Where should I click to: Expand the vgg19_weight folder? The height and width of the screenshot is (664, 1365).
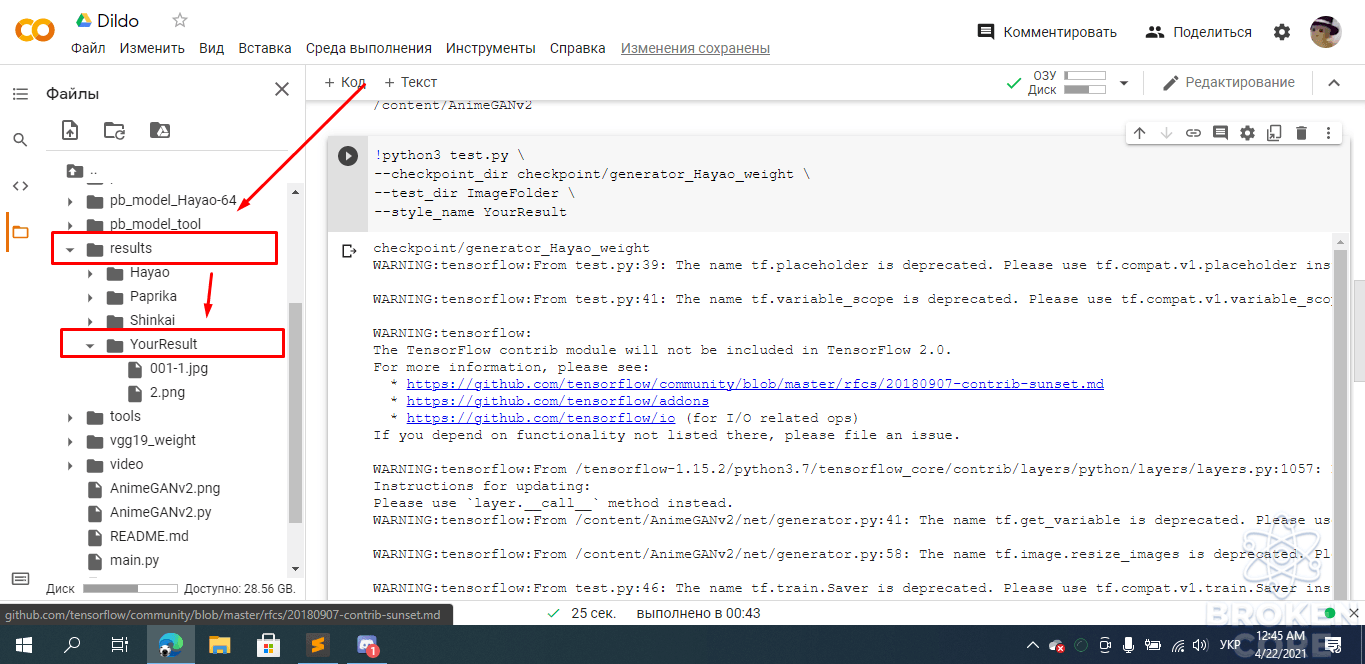(x=70, y=441)
